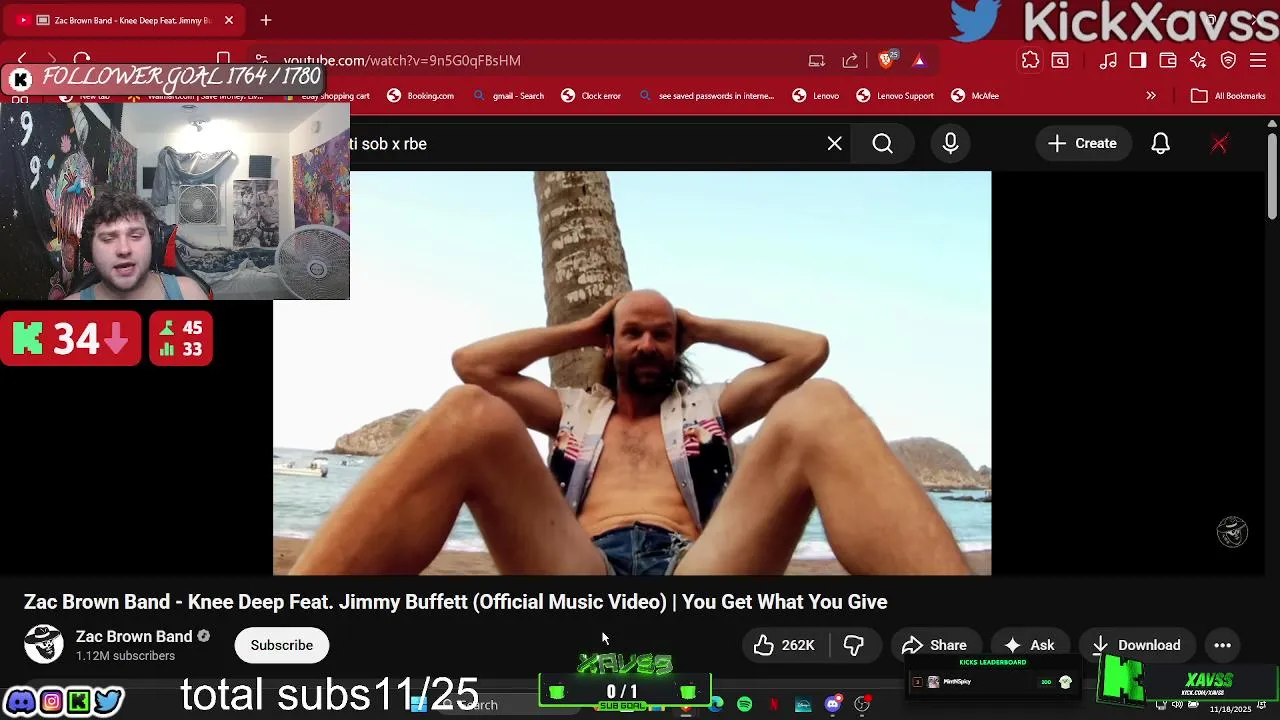
Task: Open Spotify from the taskbar
Action: pyautogui.click(x=745, y=705)
